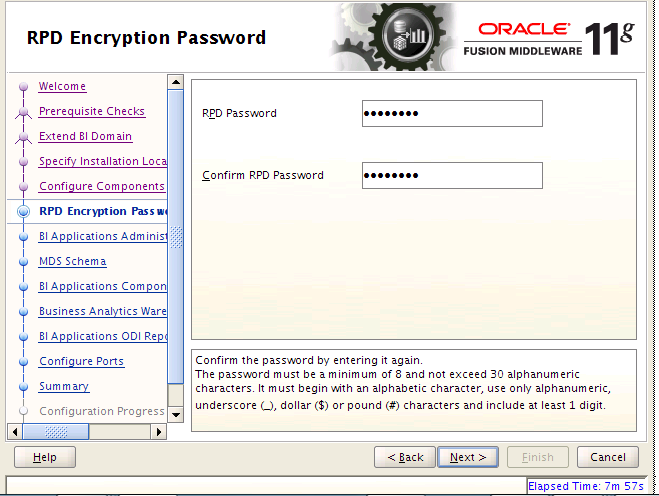Open Help for this installer page
This screenshot has width=659, height=496.
pyautogui.click(x=45, y=457)
